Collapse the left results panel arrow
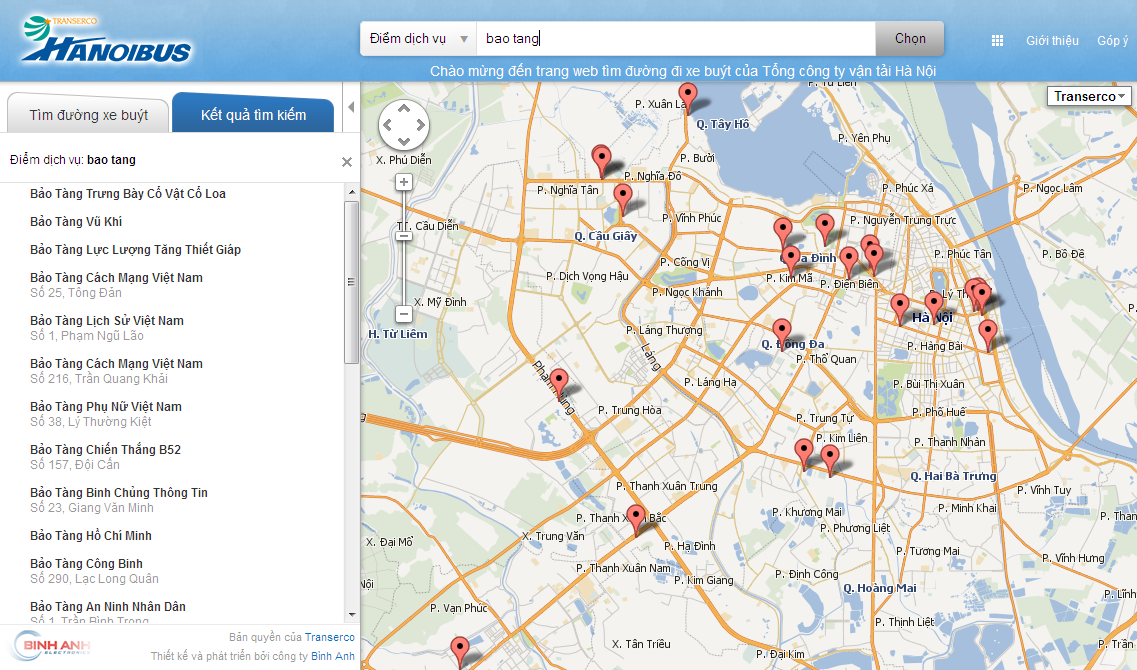Image resolution: width=1137 pixels, height=670 pixels. tap(351, 107)
